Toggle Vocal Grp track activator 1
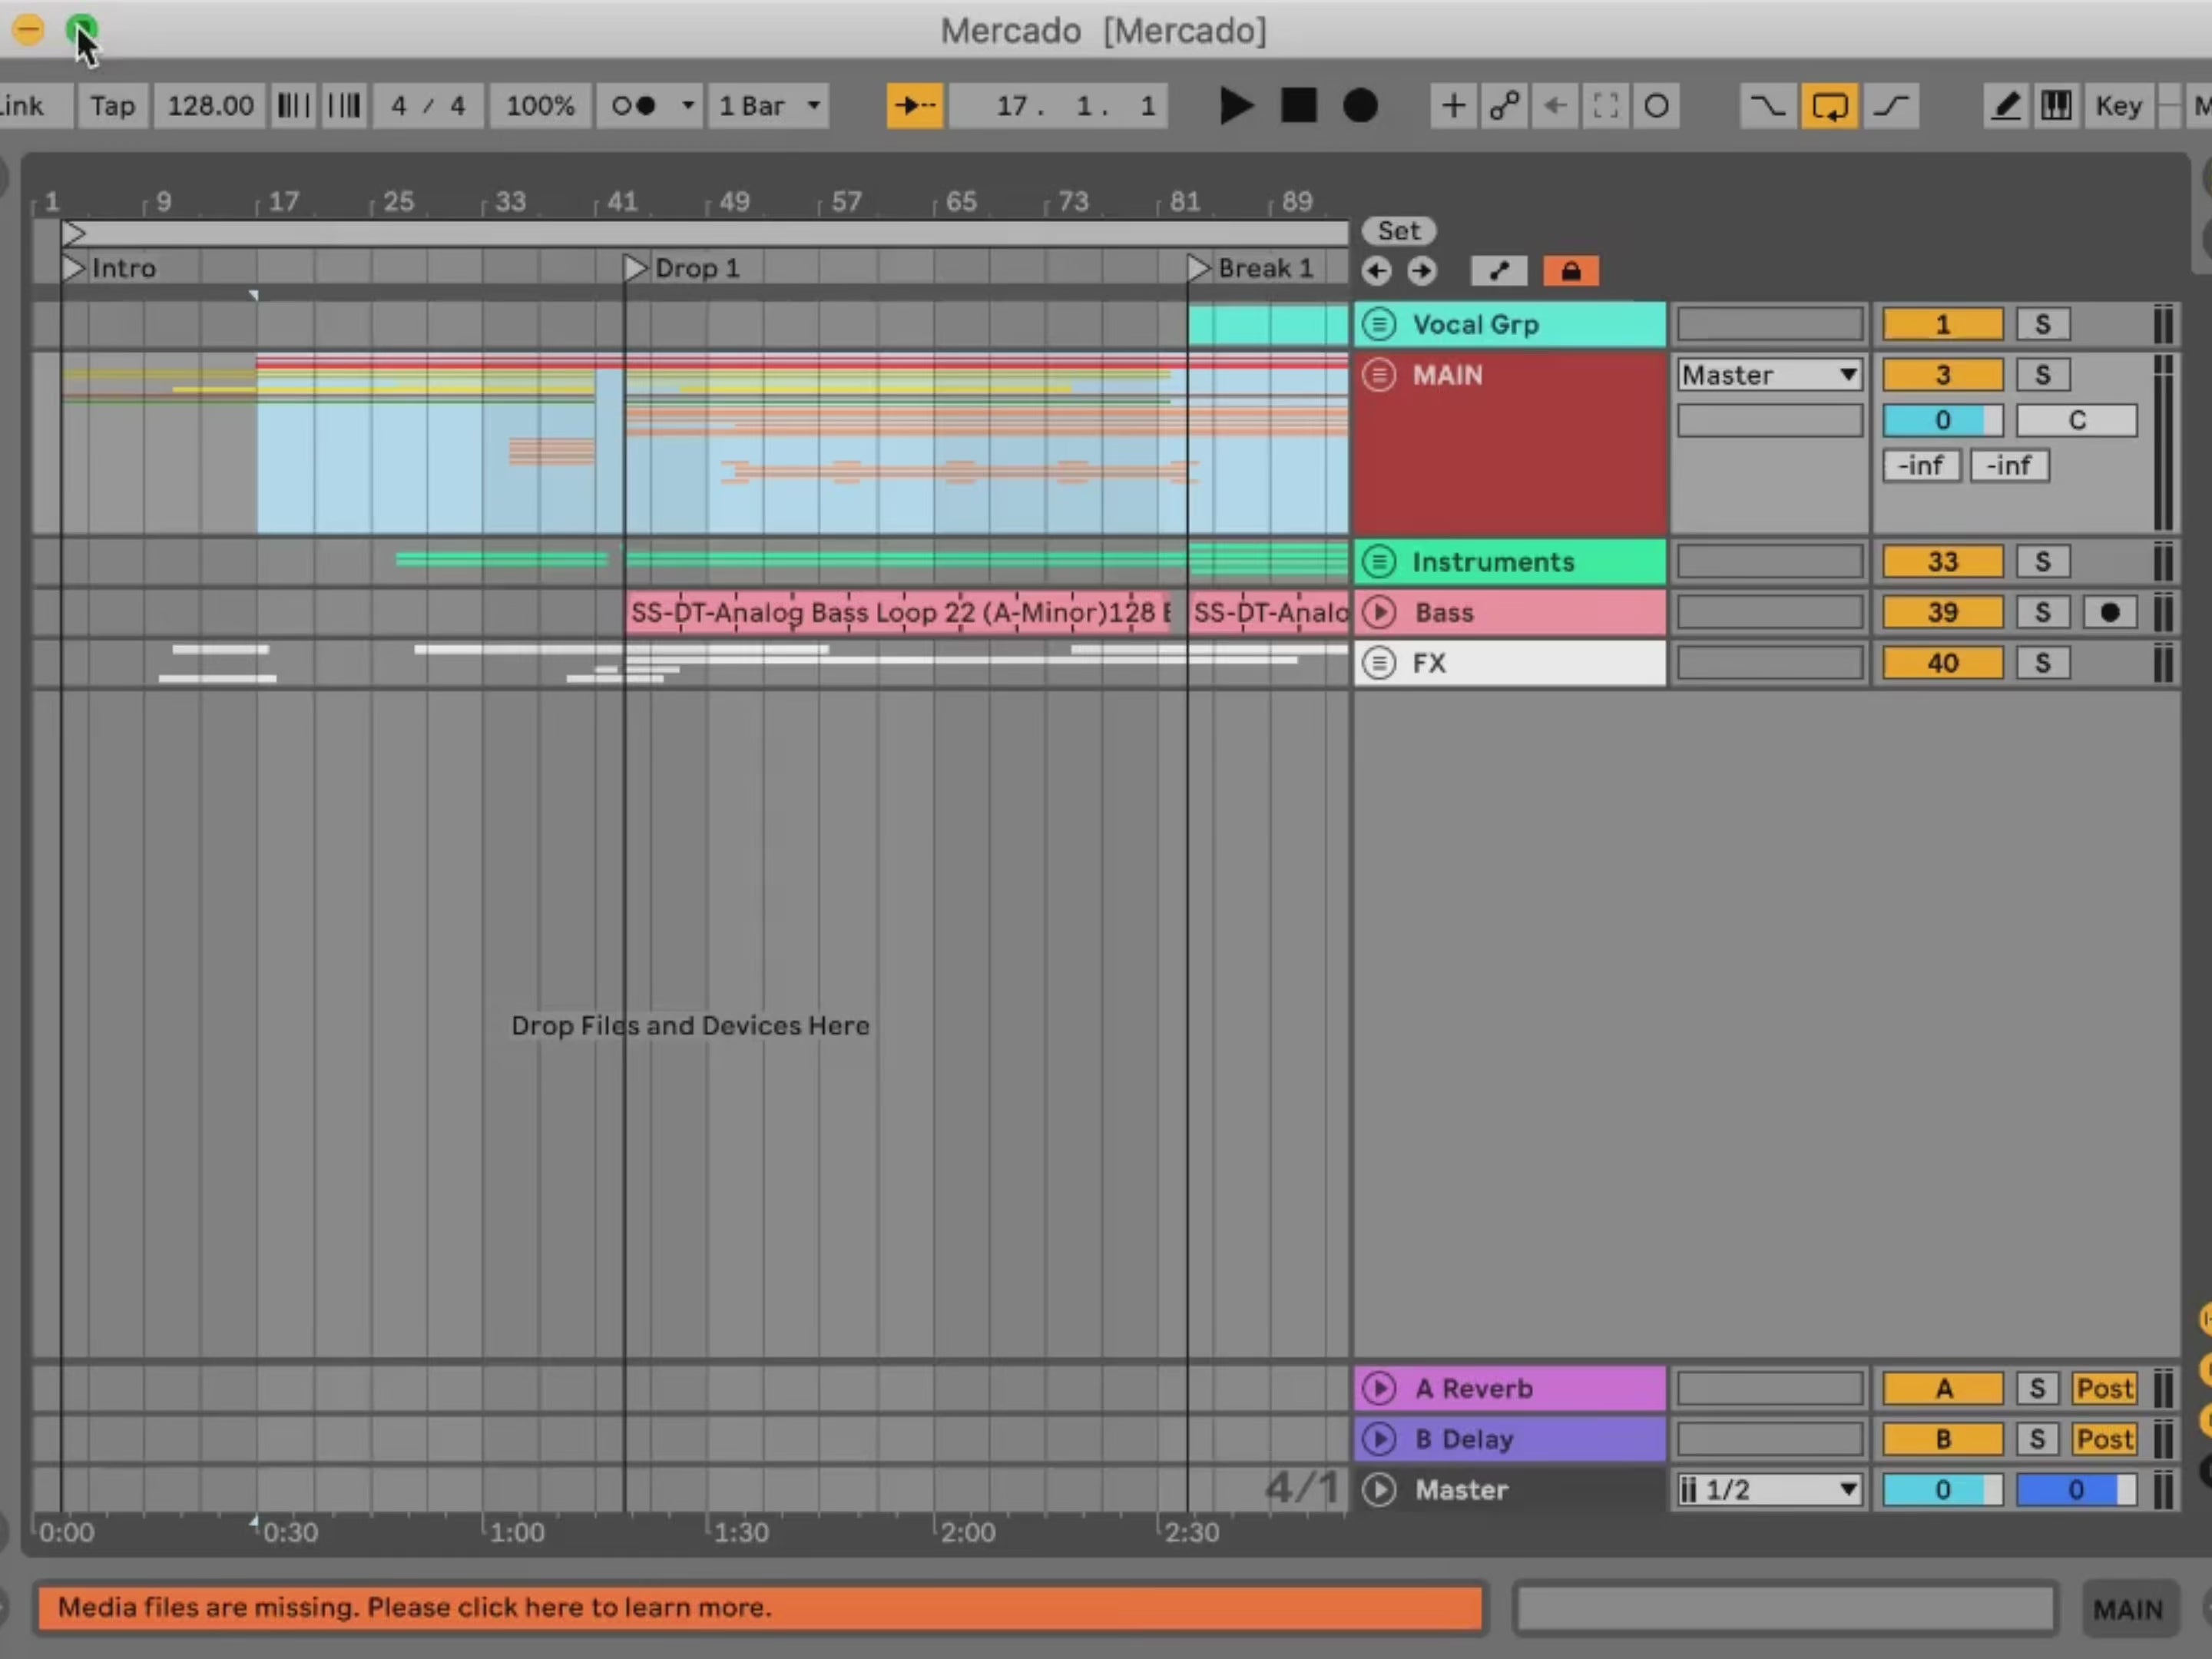The image size is (2212, 1659). tap(1942, 324)
